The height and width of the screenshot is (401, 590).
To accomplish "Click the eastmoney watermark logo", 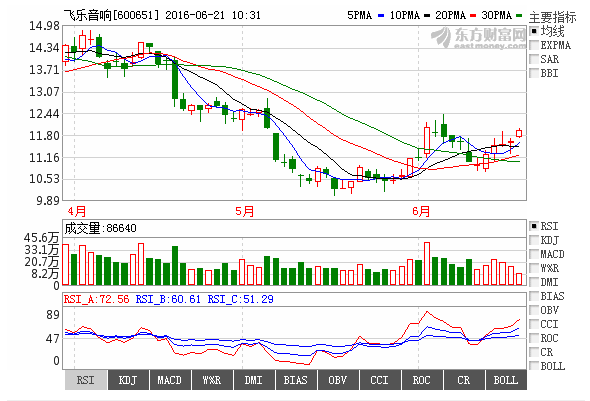I will click(479, 38).
